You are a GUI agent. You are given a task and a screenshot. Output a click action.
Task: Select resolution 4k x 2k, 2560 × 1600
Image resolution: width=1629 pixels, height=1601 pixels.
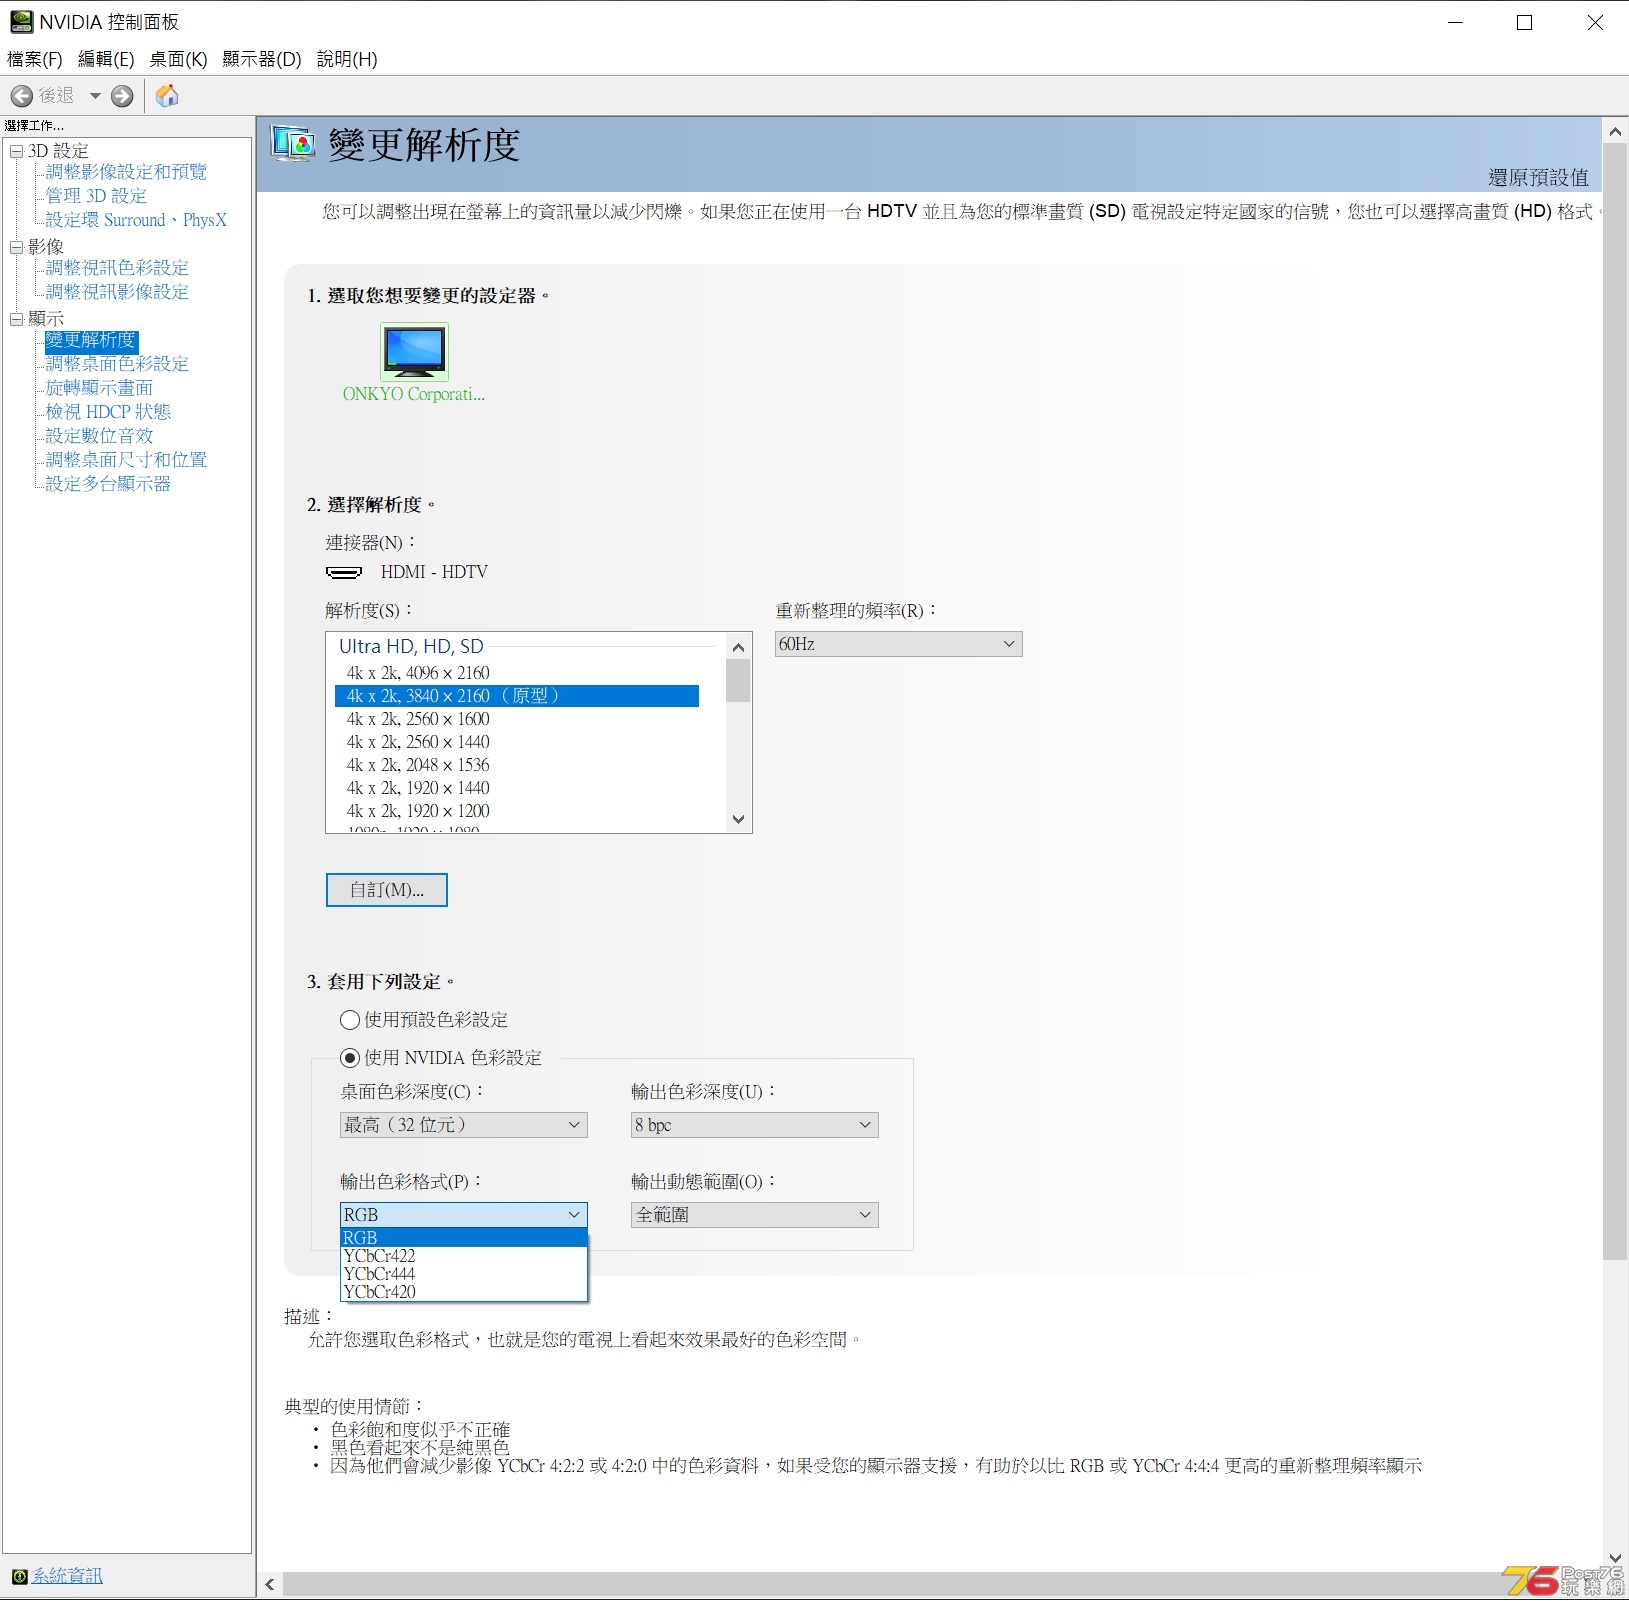tap(517, 719)
